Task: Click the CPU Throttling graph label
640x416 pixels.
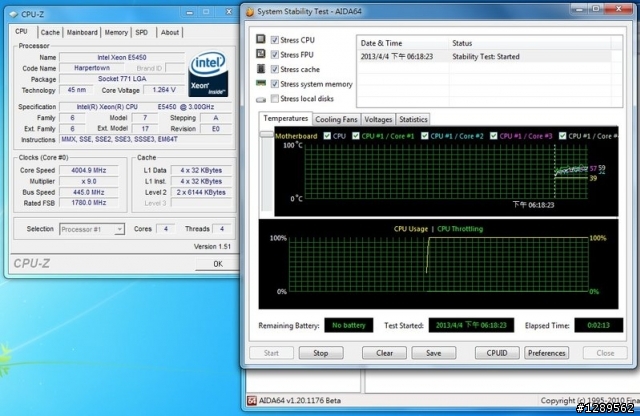Action: 460,229
